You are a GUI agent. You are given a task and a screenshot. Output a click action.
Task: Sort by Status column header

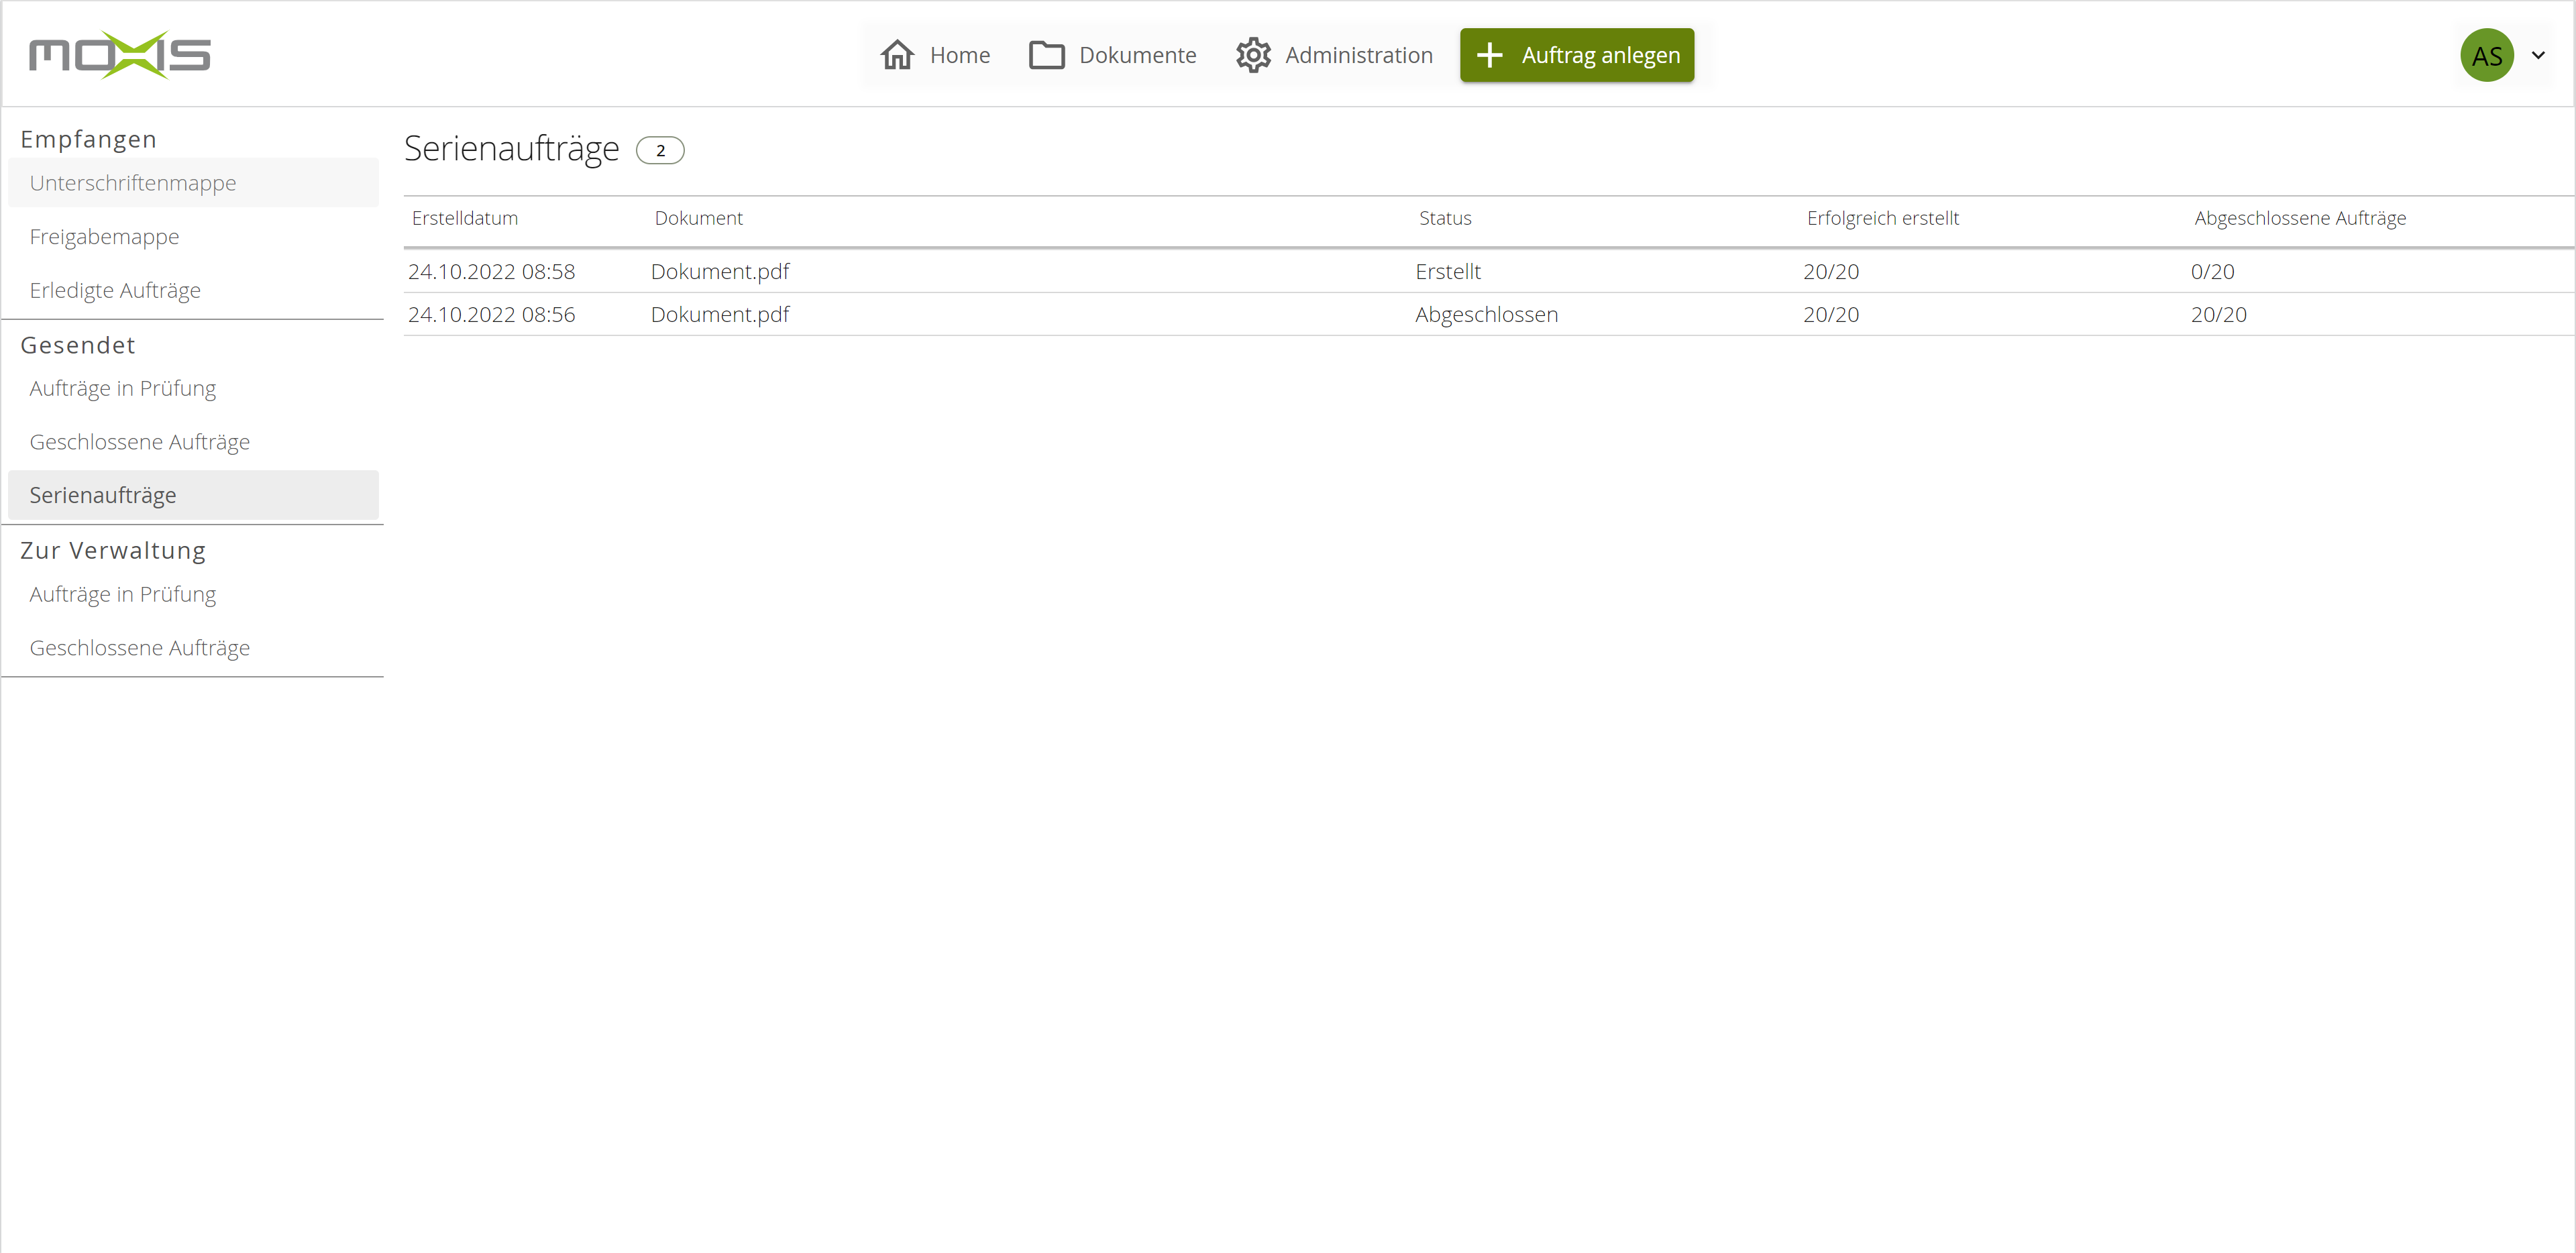click(x=1445, y=218)
